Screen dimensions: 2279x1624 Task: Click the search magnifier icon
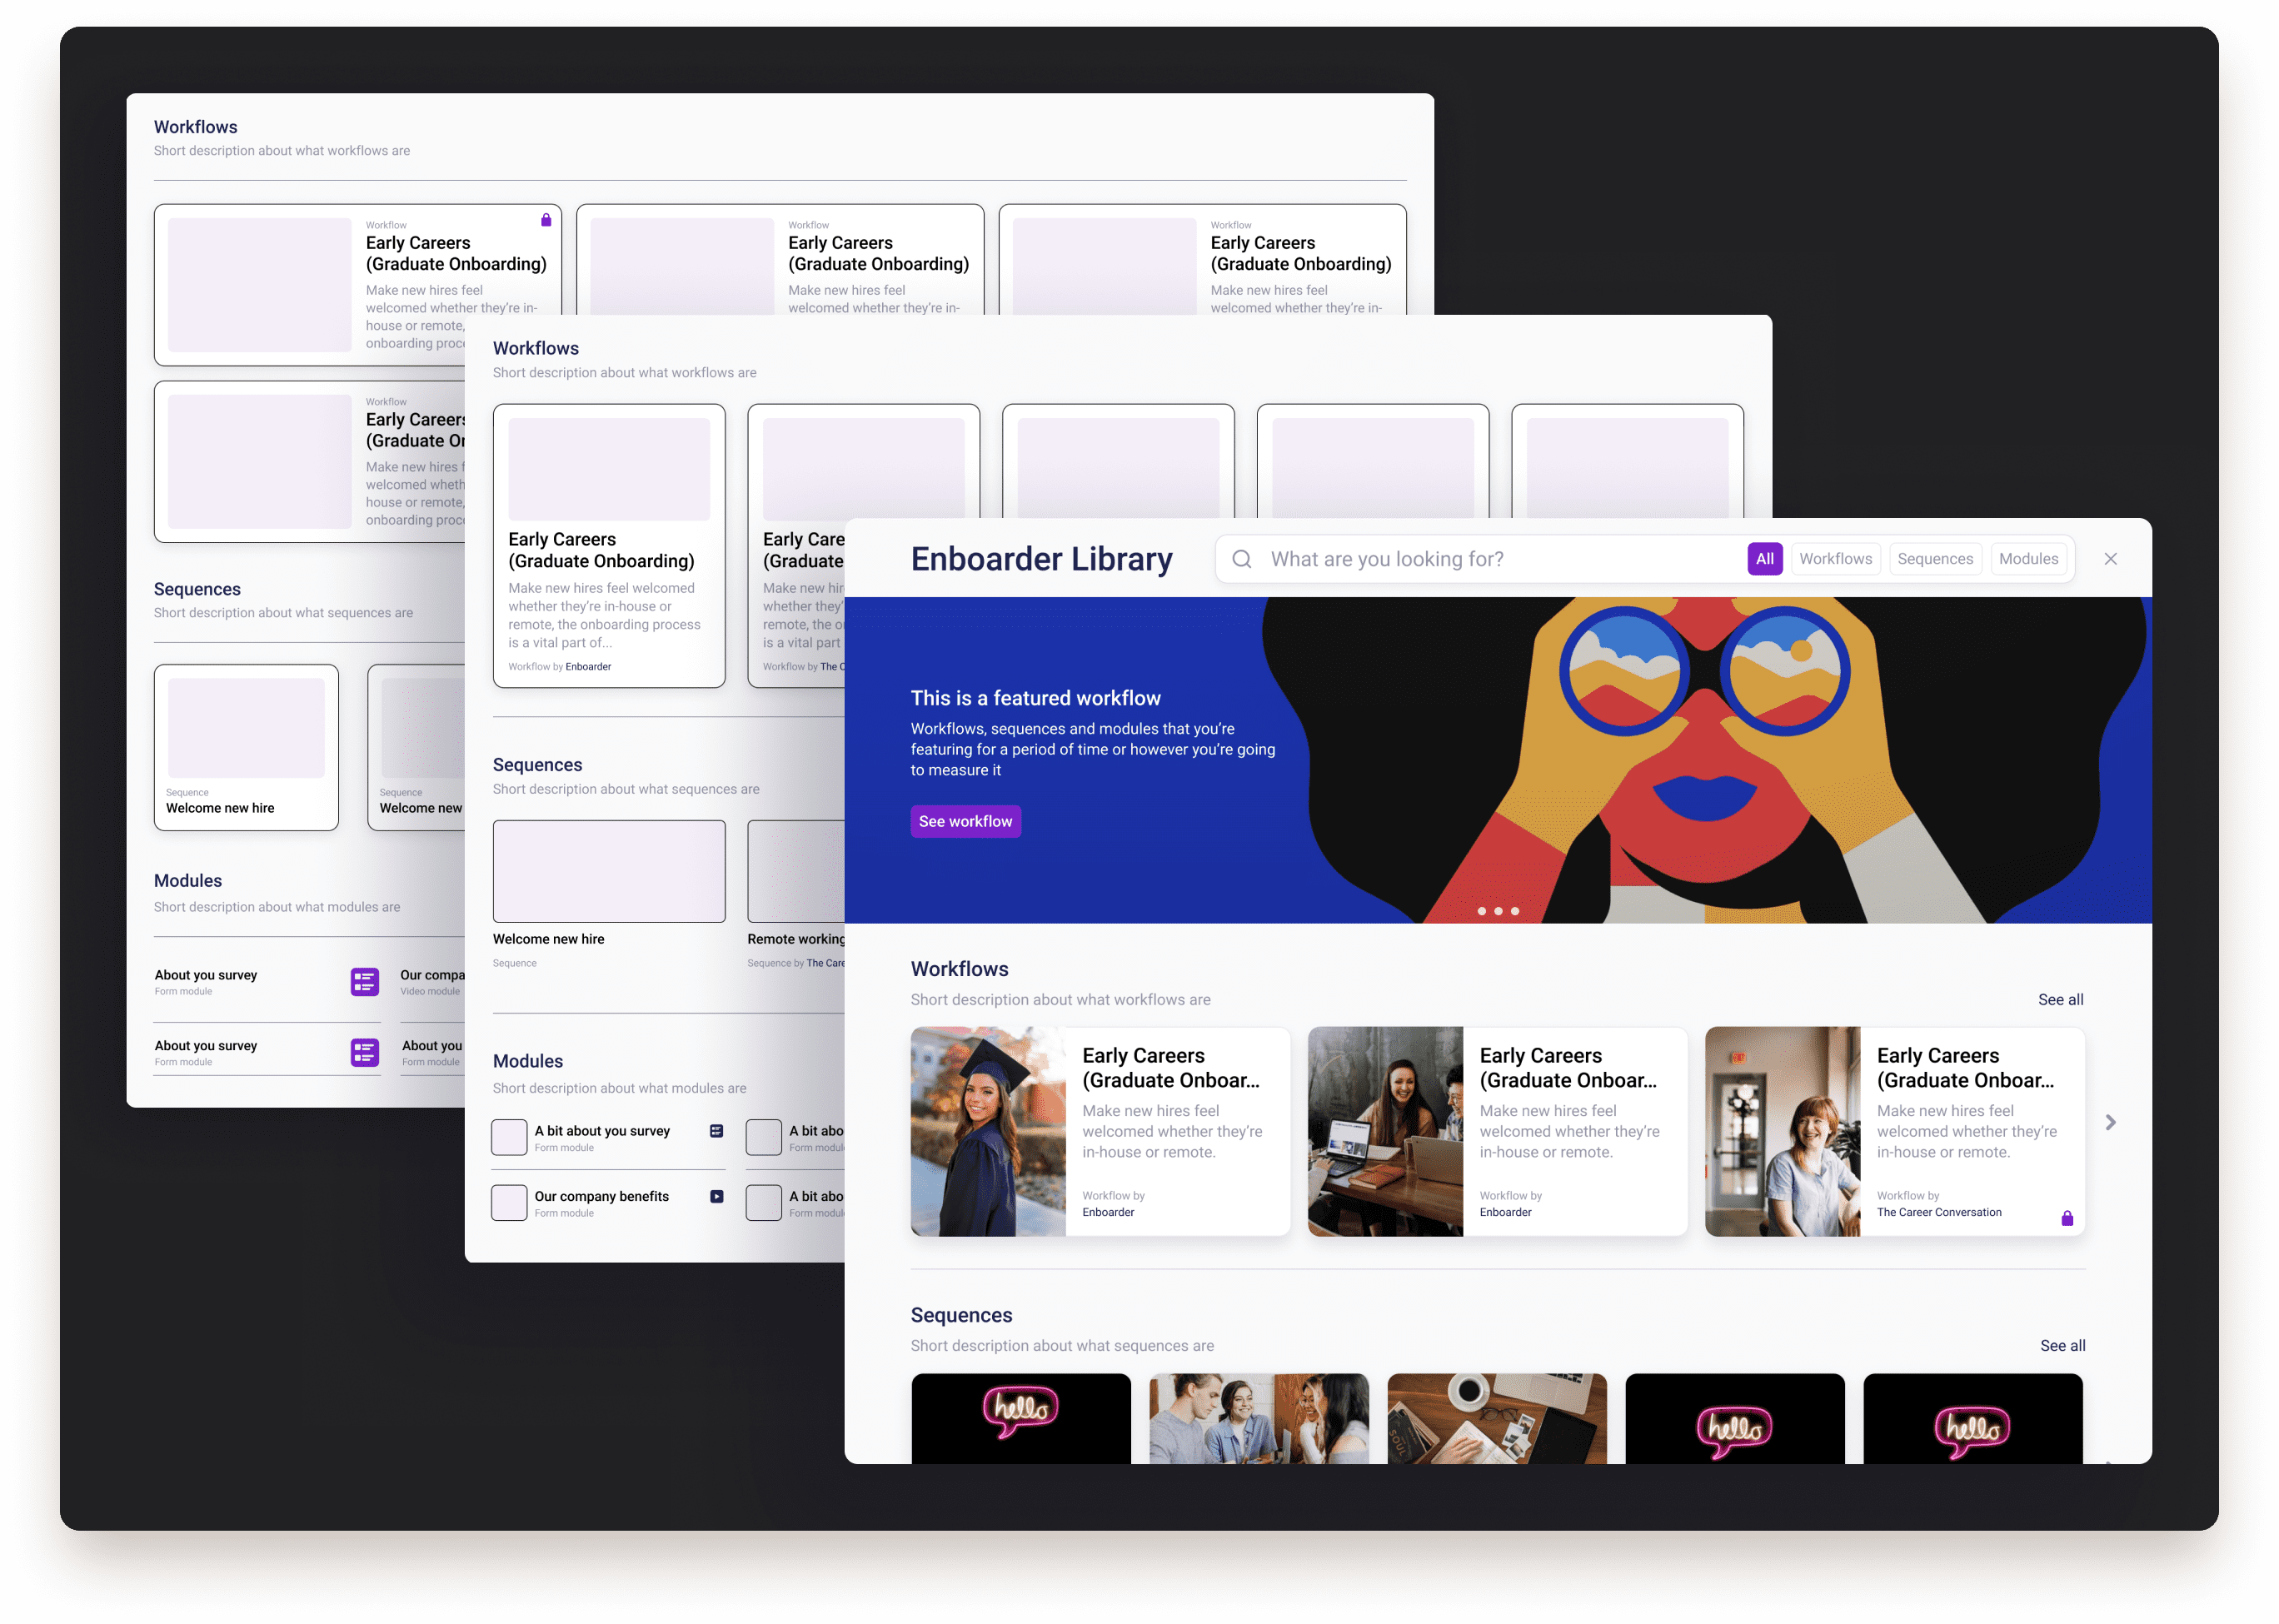[1241, 559]
